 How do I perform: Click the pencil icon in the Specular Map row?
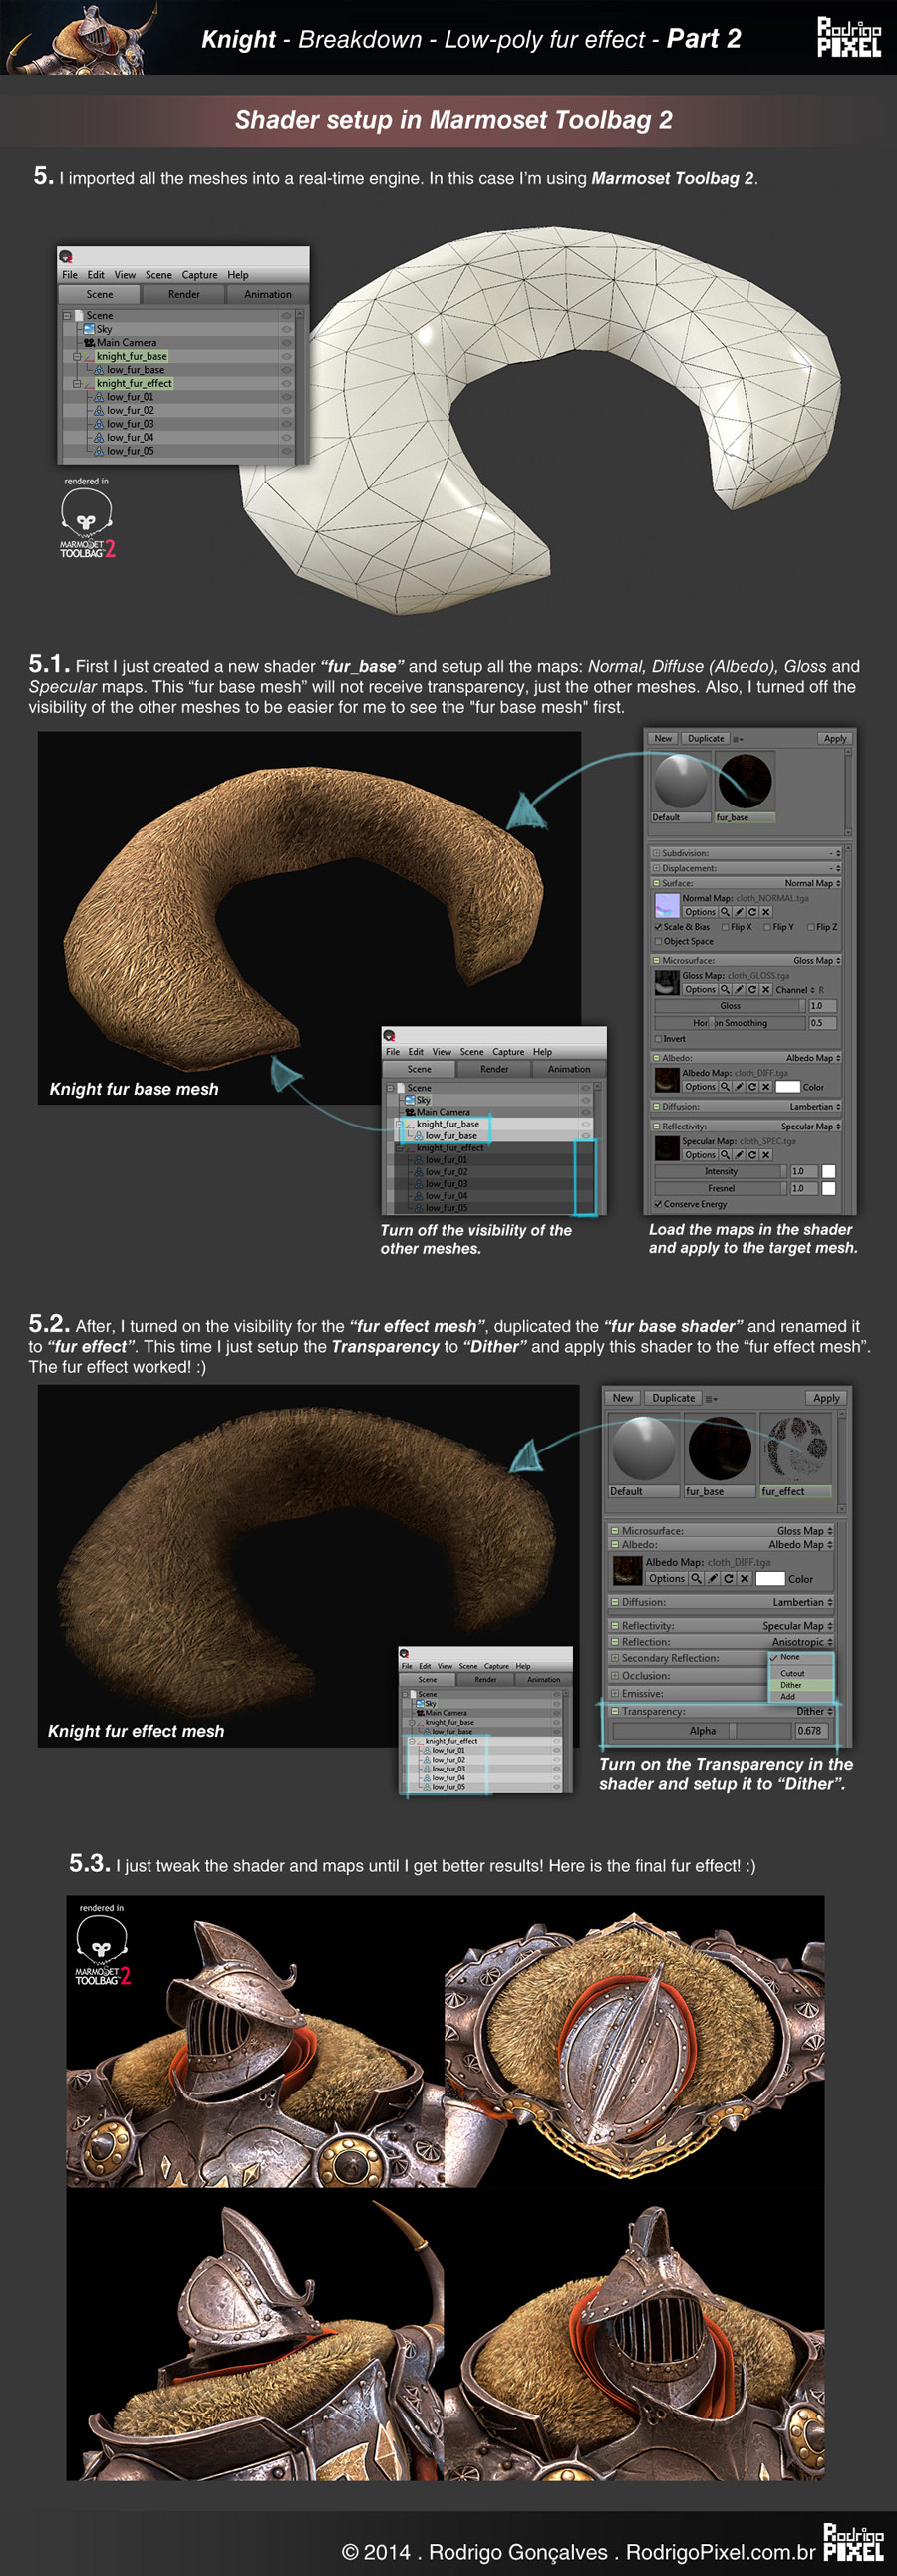point(739,1155)
